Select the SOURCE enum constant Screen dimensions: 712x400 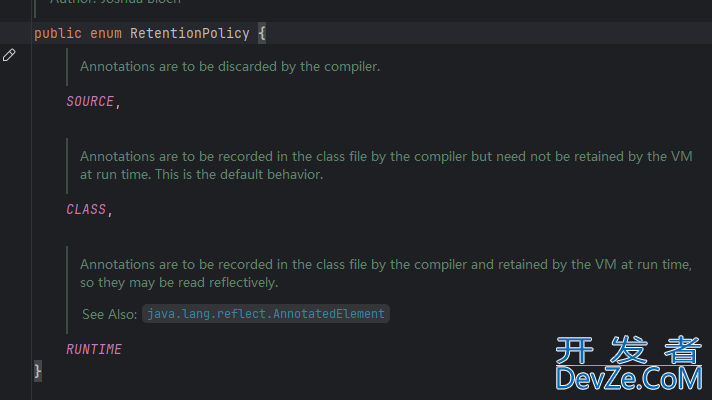pos(90,101)
